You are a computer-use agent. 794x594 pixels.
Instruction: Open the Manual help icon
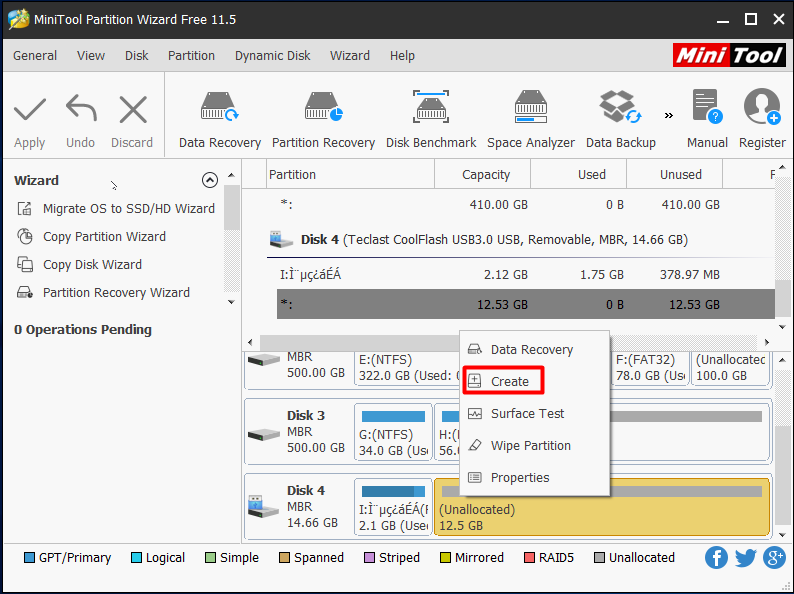click(x=707, y=107)
